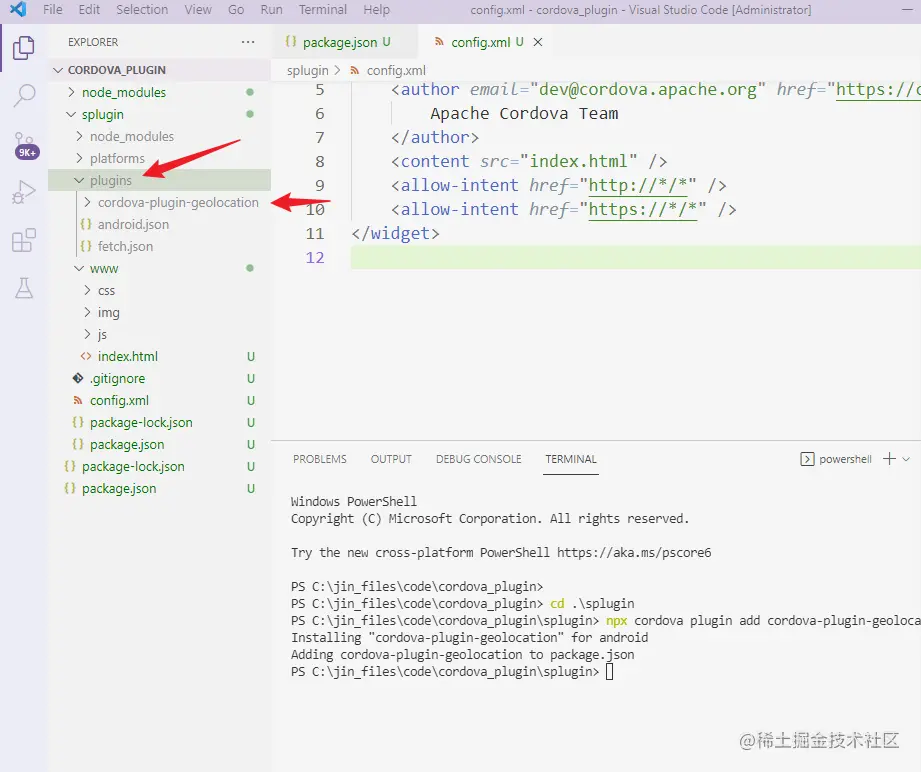Open the Run menu
The image size is (921, 772).
[271, 10]
